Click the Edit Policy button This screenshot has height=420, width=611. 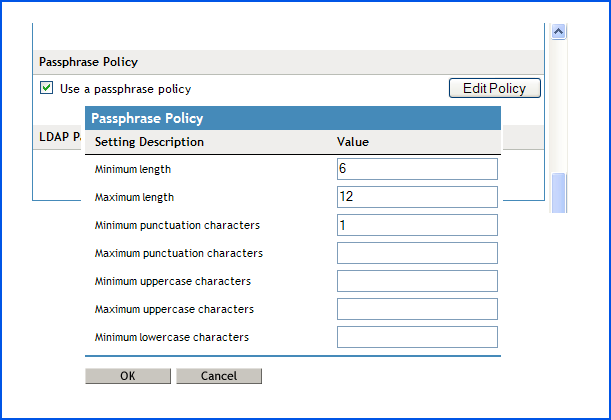click(494, 88)
